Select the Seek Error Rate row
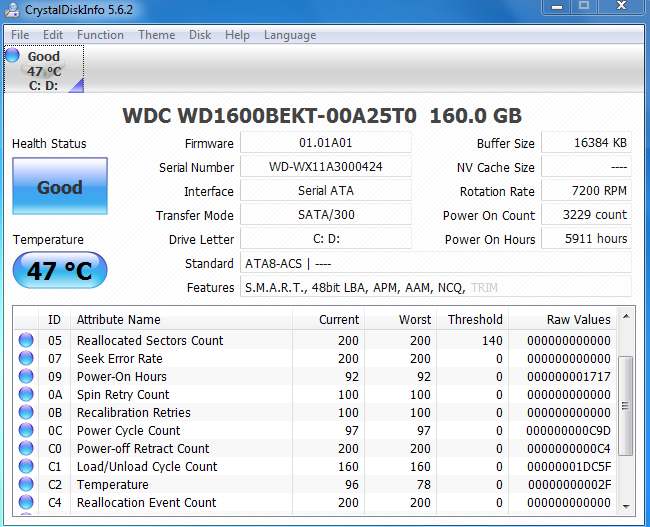This screenshot has height=527, width=650. pyautogui.click(x=315, y=358)
